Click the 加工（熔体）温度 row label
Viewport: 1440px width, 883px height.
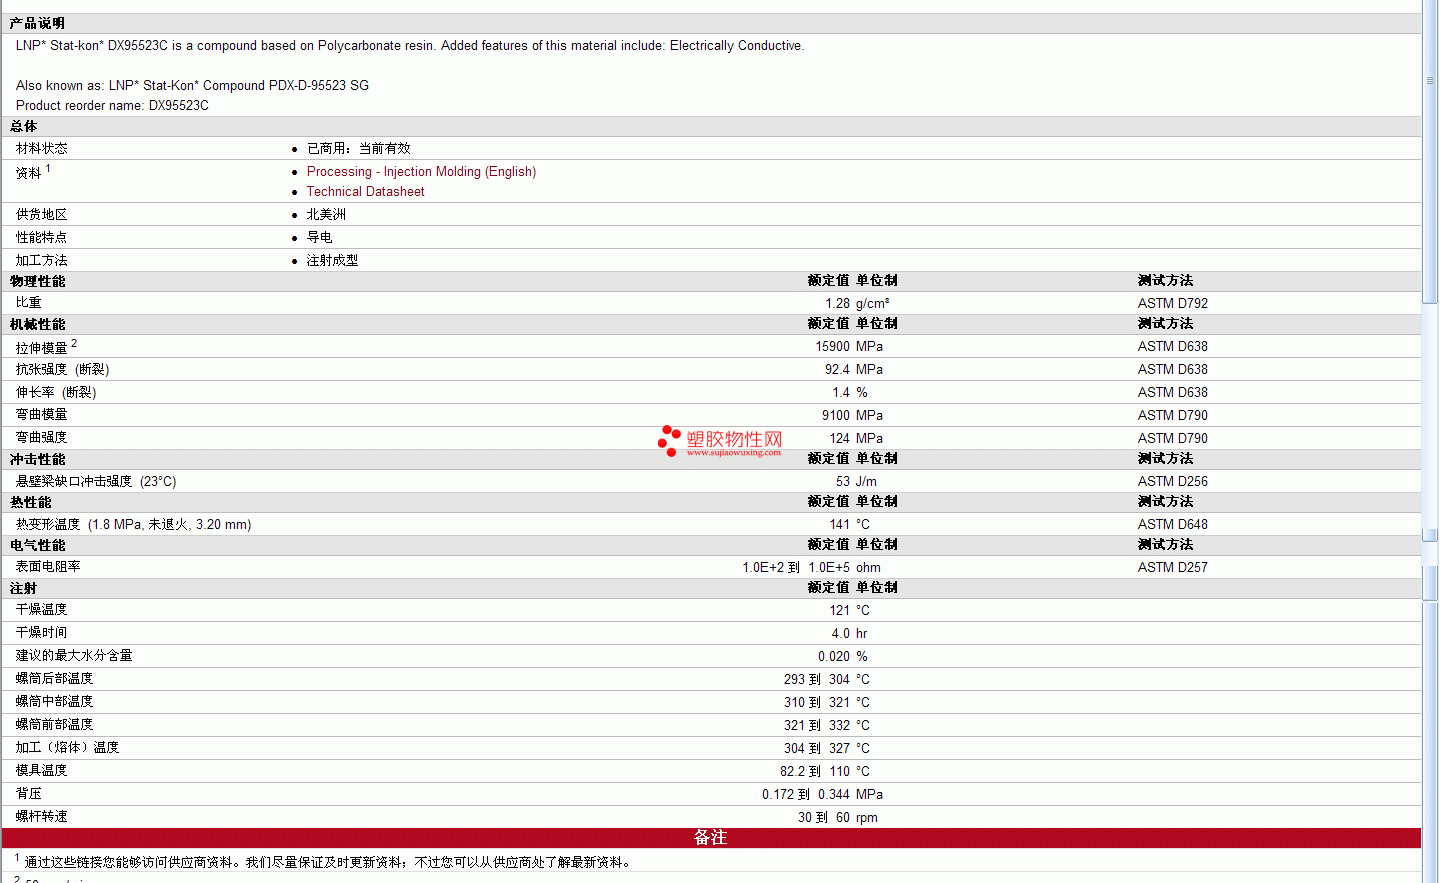(x=67, y=748)
